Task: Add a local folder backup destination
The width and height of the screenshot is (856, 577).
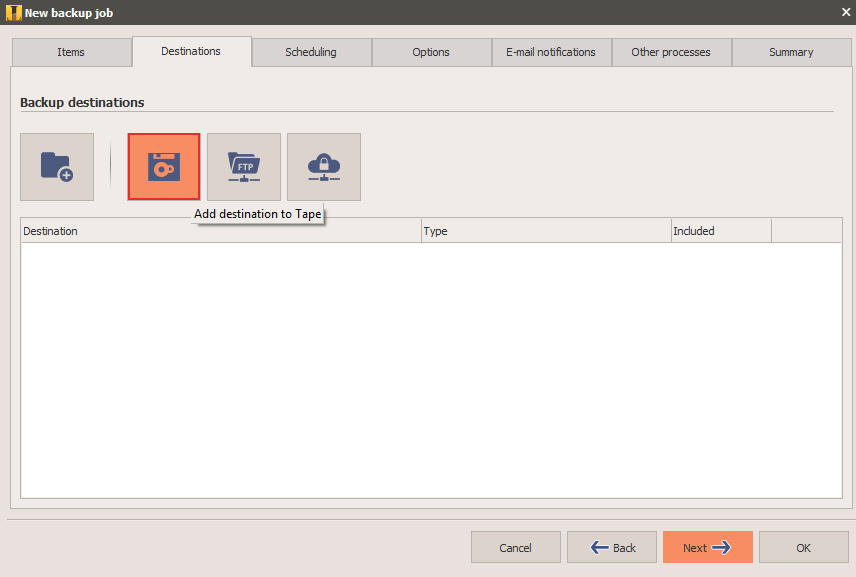Action: tap(56, 166)
